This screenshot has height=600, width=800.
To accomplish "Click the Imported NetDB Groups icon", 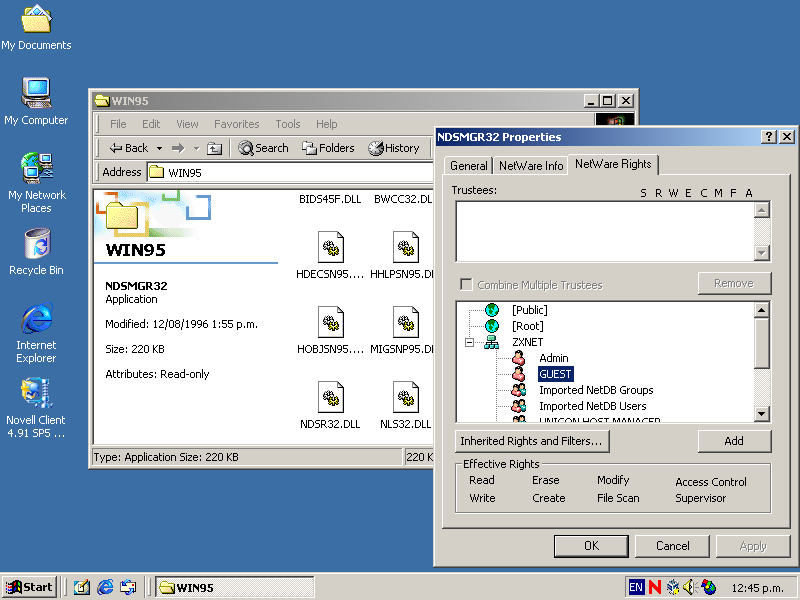I will pyautogui.click(x=519, y=390).
